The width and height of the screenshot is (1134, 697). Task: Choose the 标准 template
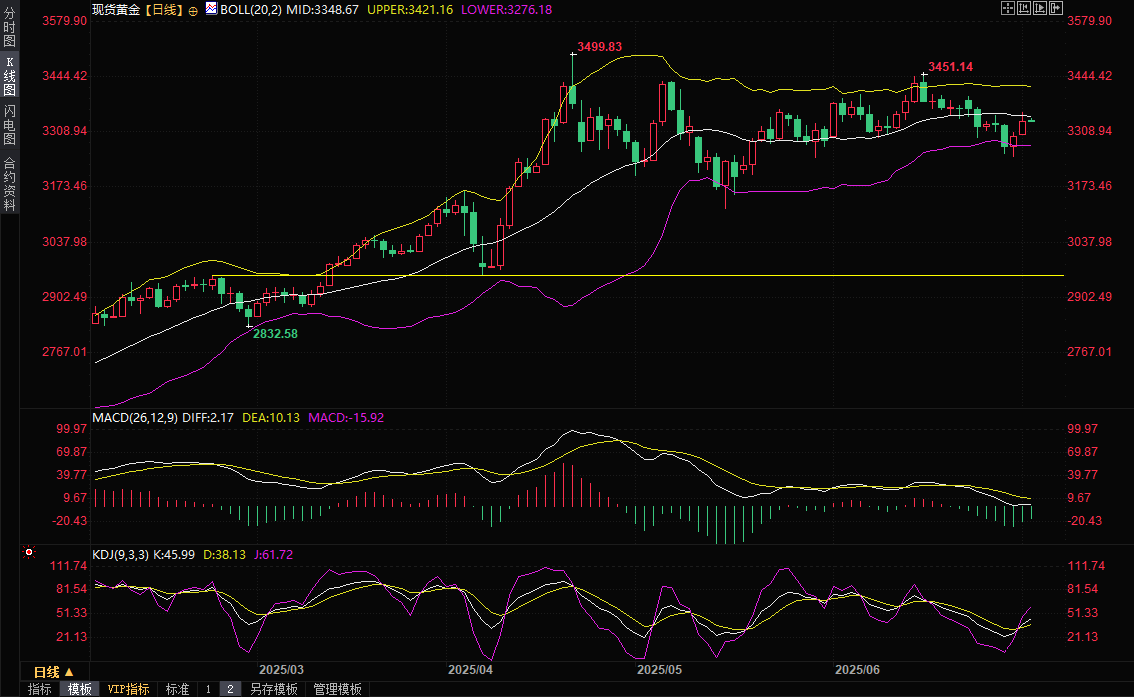pyautogui.click(x=177, y=689)
